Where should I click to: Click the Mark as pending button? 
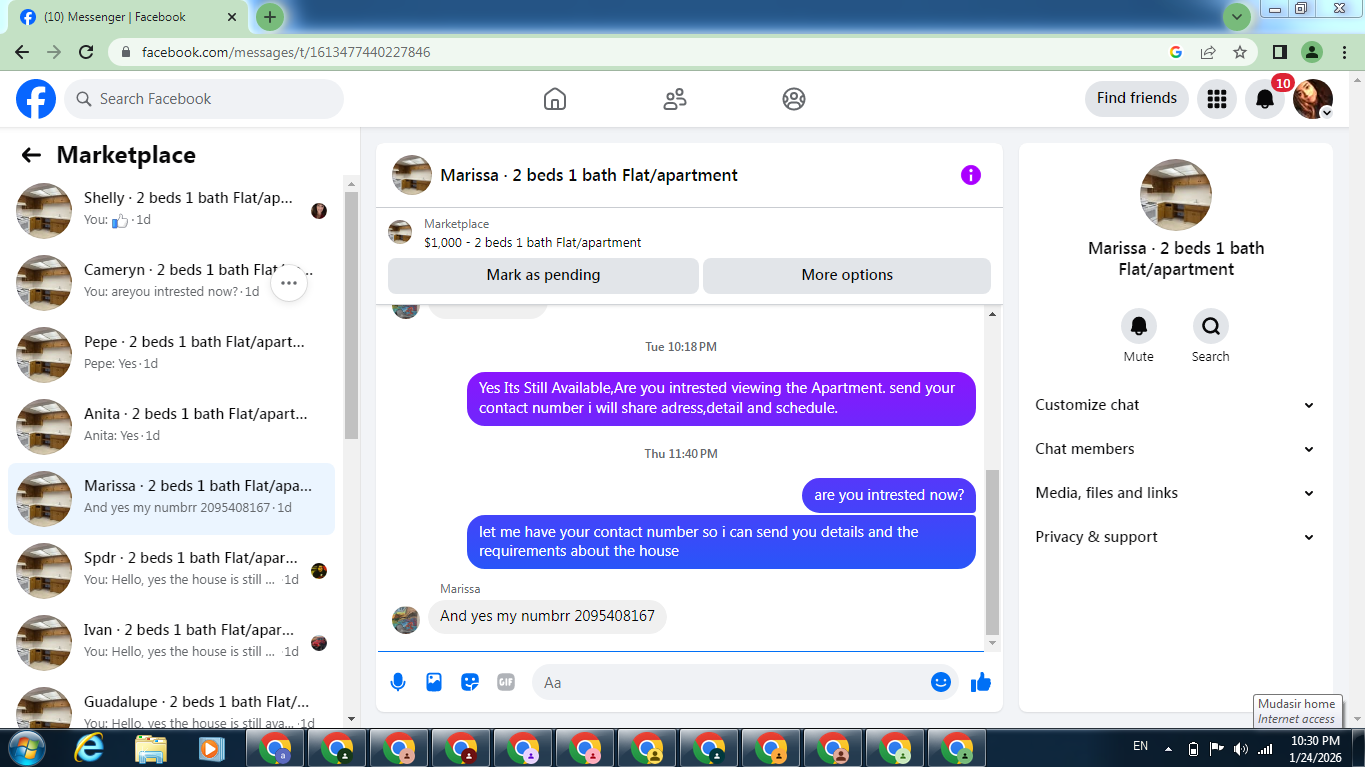(x=543, y=275)
